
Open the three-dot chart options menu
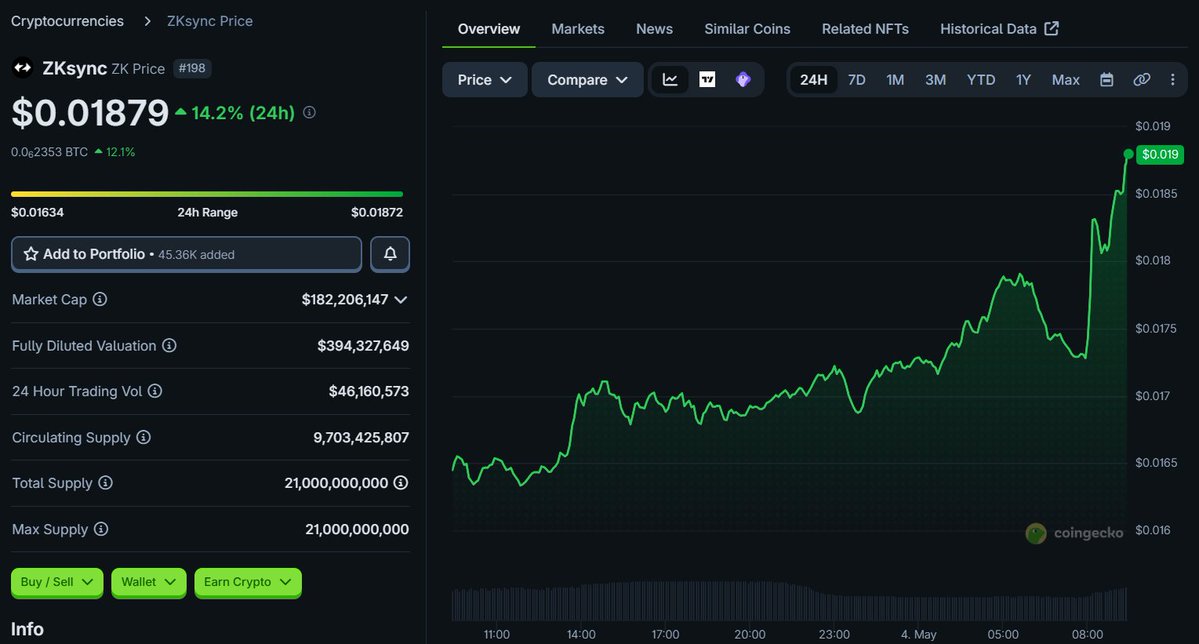(1172, 80)
